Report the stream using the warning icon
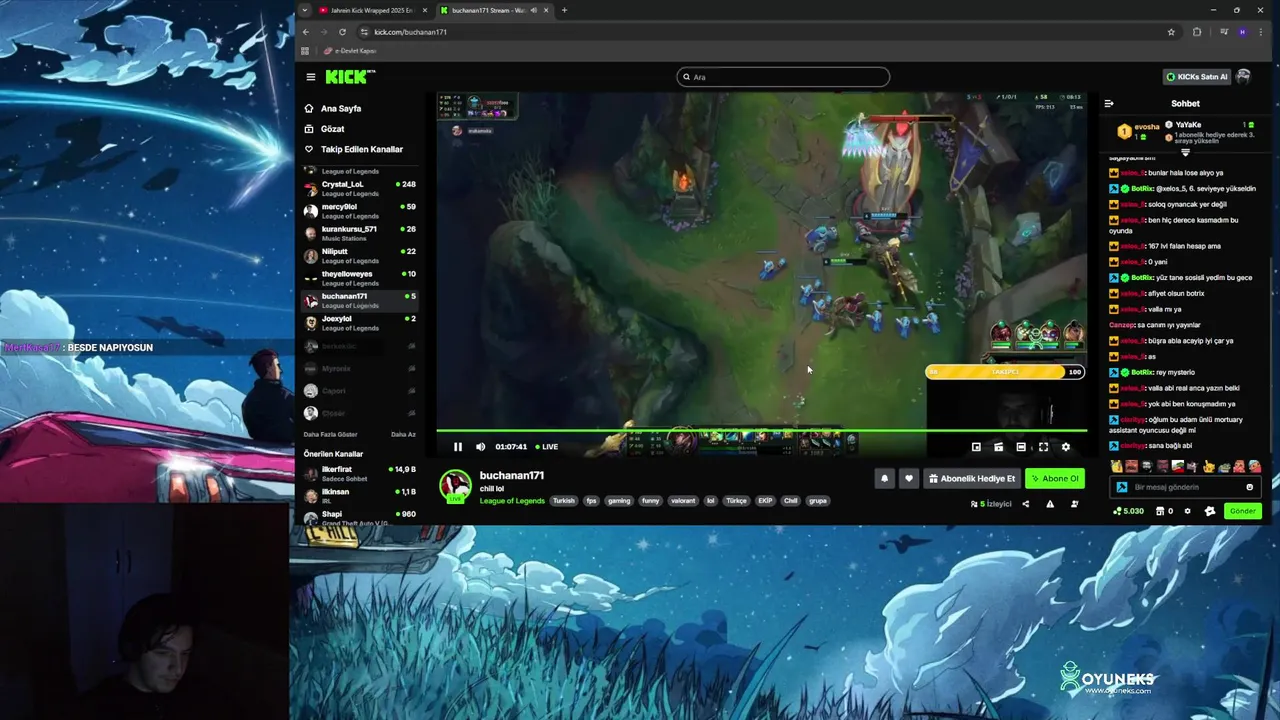The width and height of the screenshot is (1280, 720). click(x=1050, y=504)
